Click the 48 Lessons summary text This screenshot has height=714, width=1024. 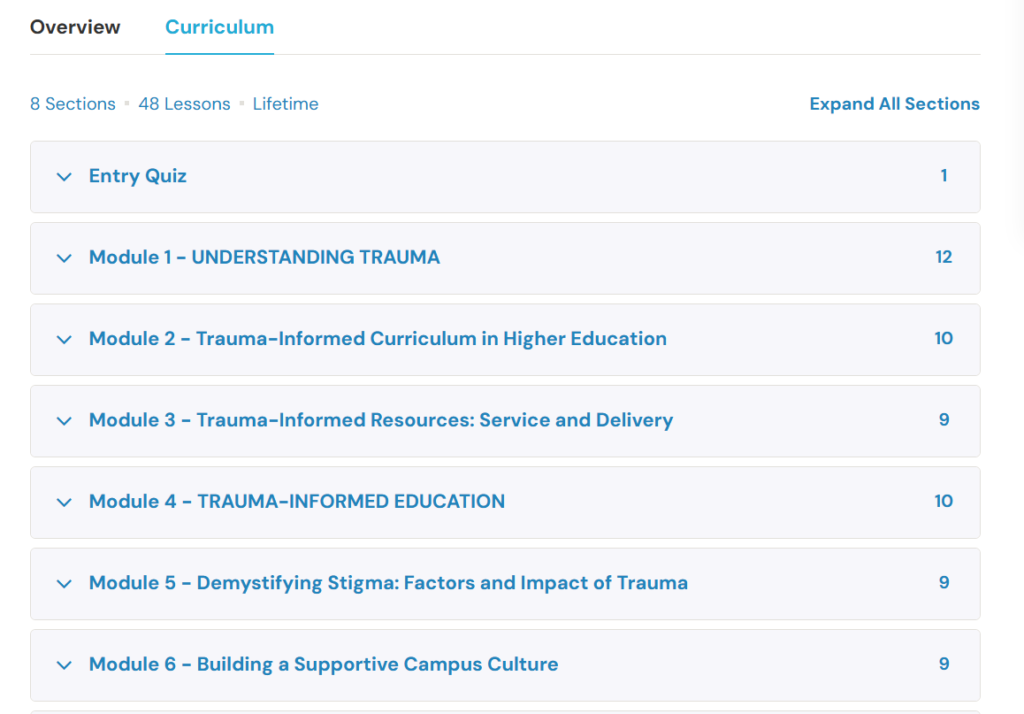click(184, 104)
